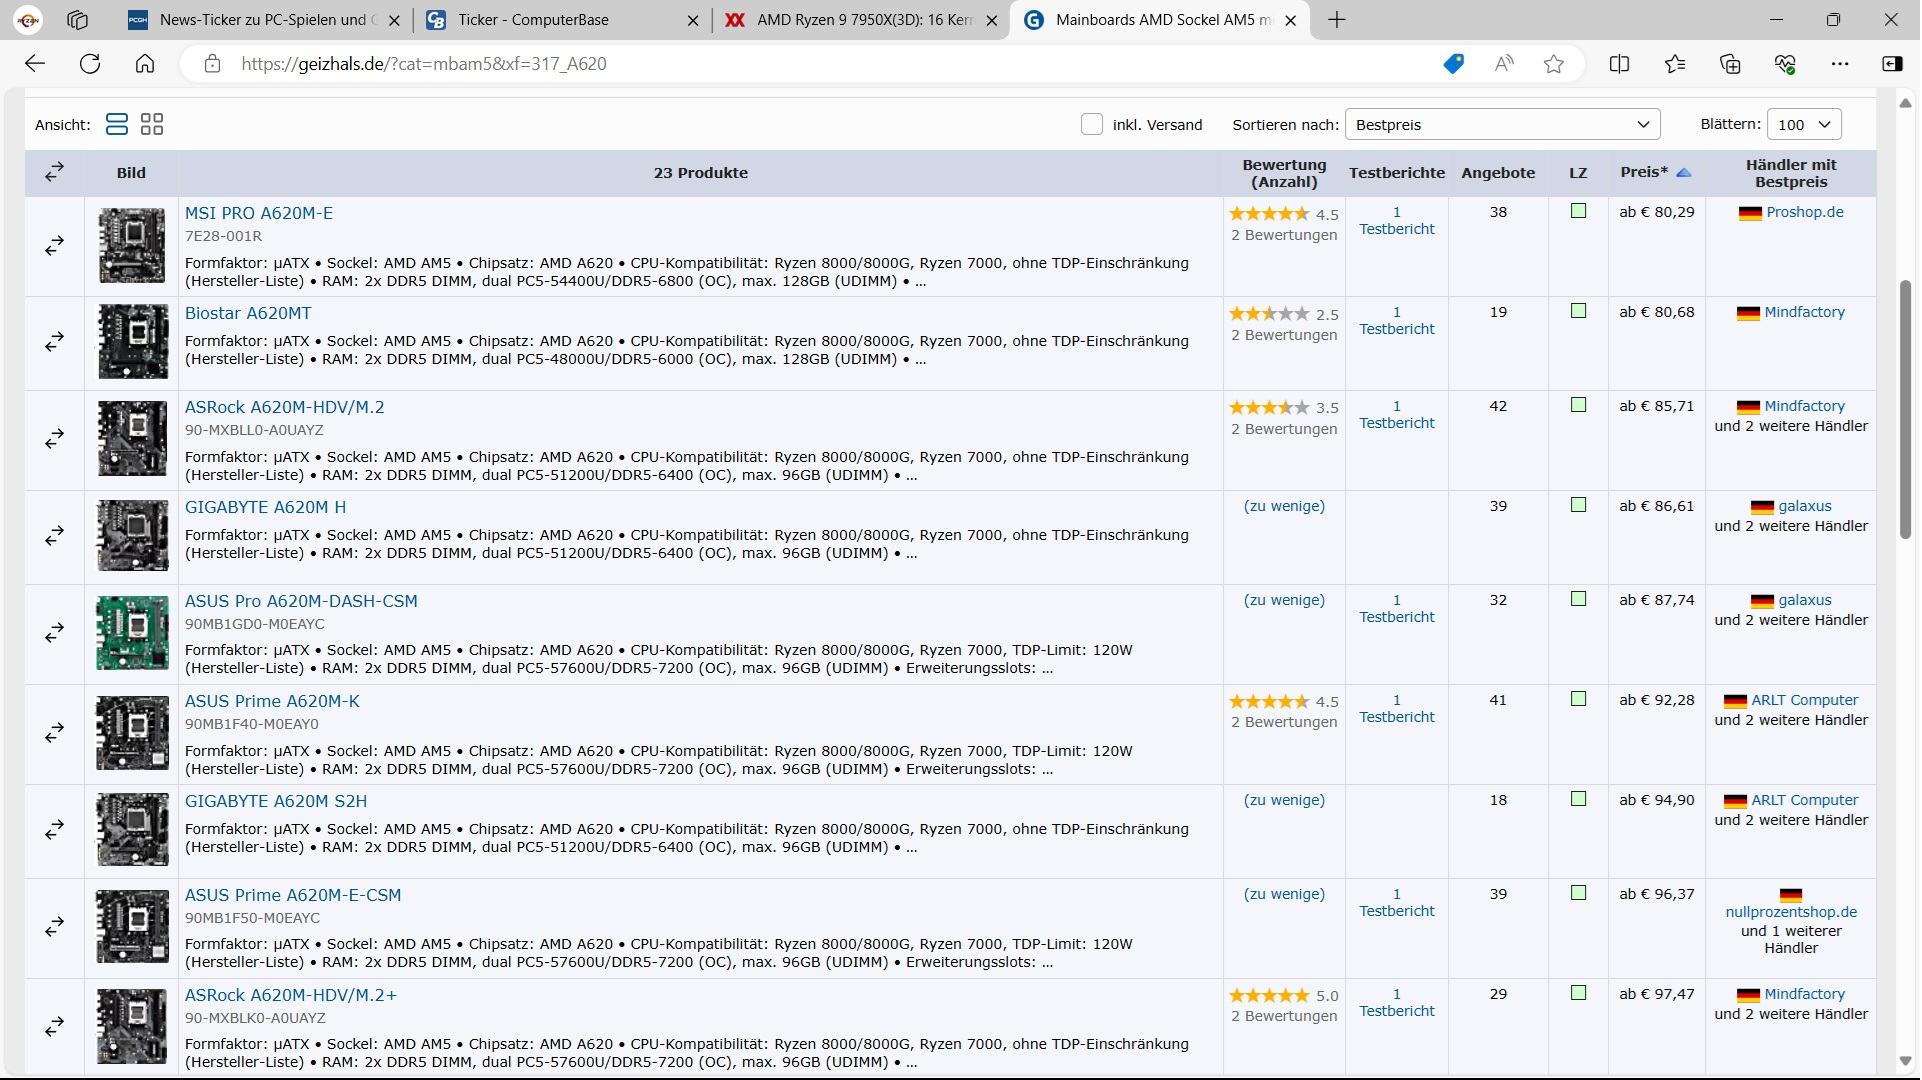Enable the inkl. Versand checkbox
Viewport: 1922px width, 1080px height.
1092,124
